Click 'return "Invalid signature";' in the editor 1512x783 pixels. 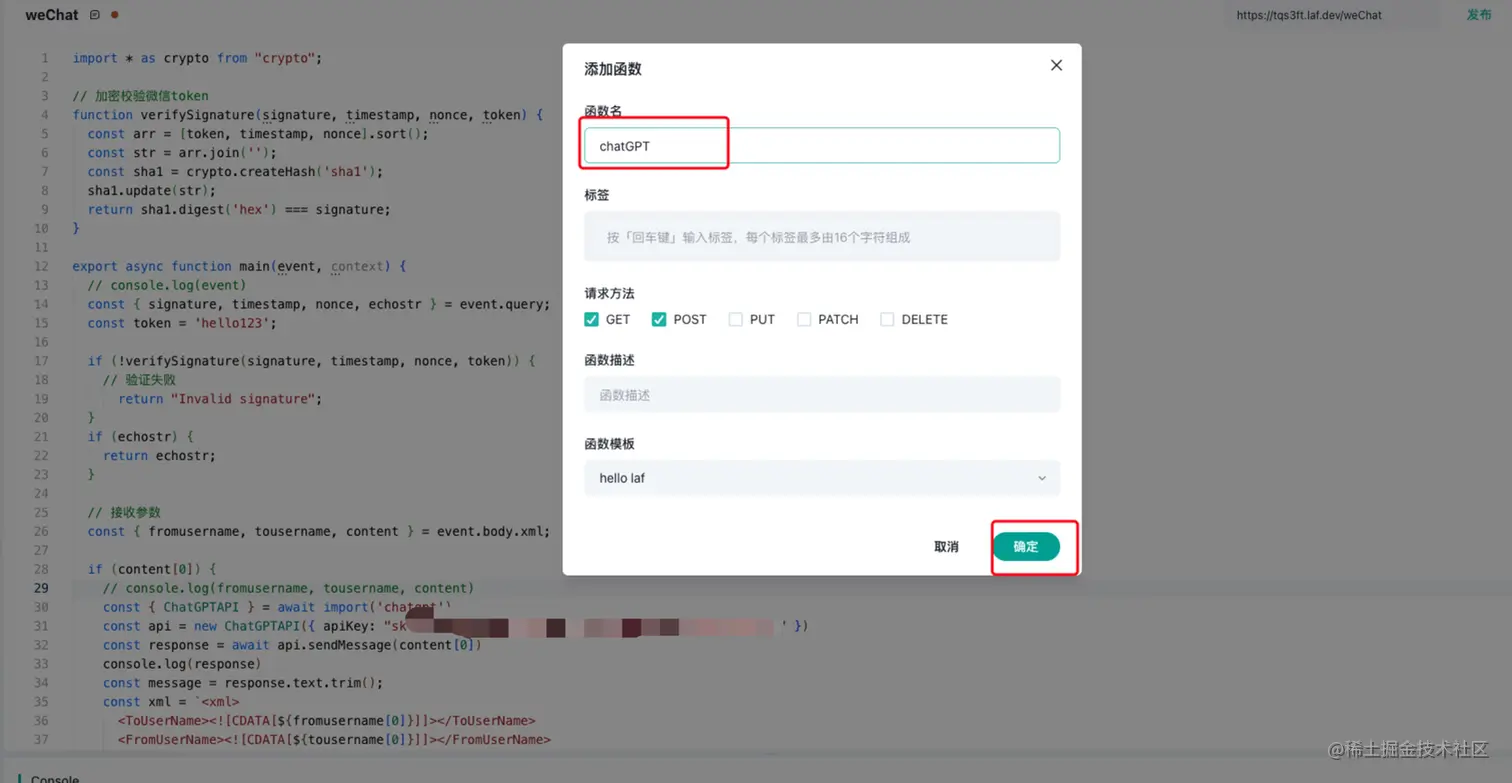[x=220, y=399]
